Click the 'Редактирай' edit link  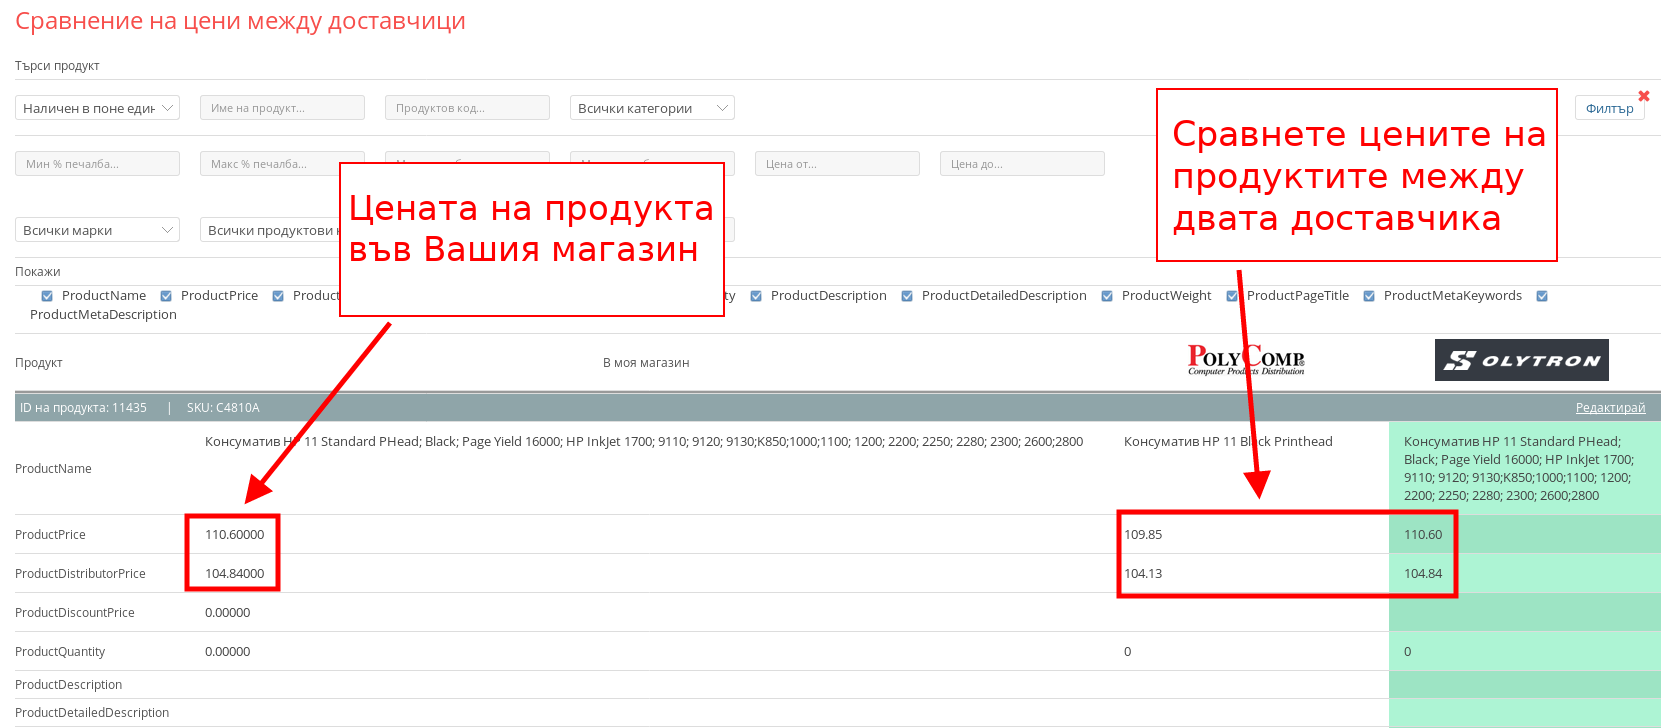click(1610, 408)
